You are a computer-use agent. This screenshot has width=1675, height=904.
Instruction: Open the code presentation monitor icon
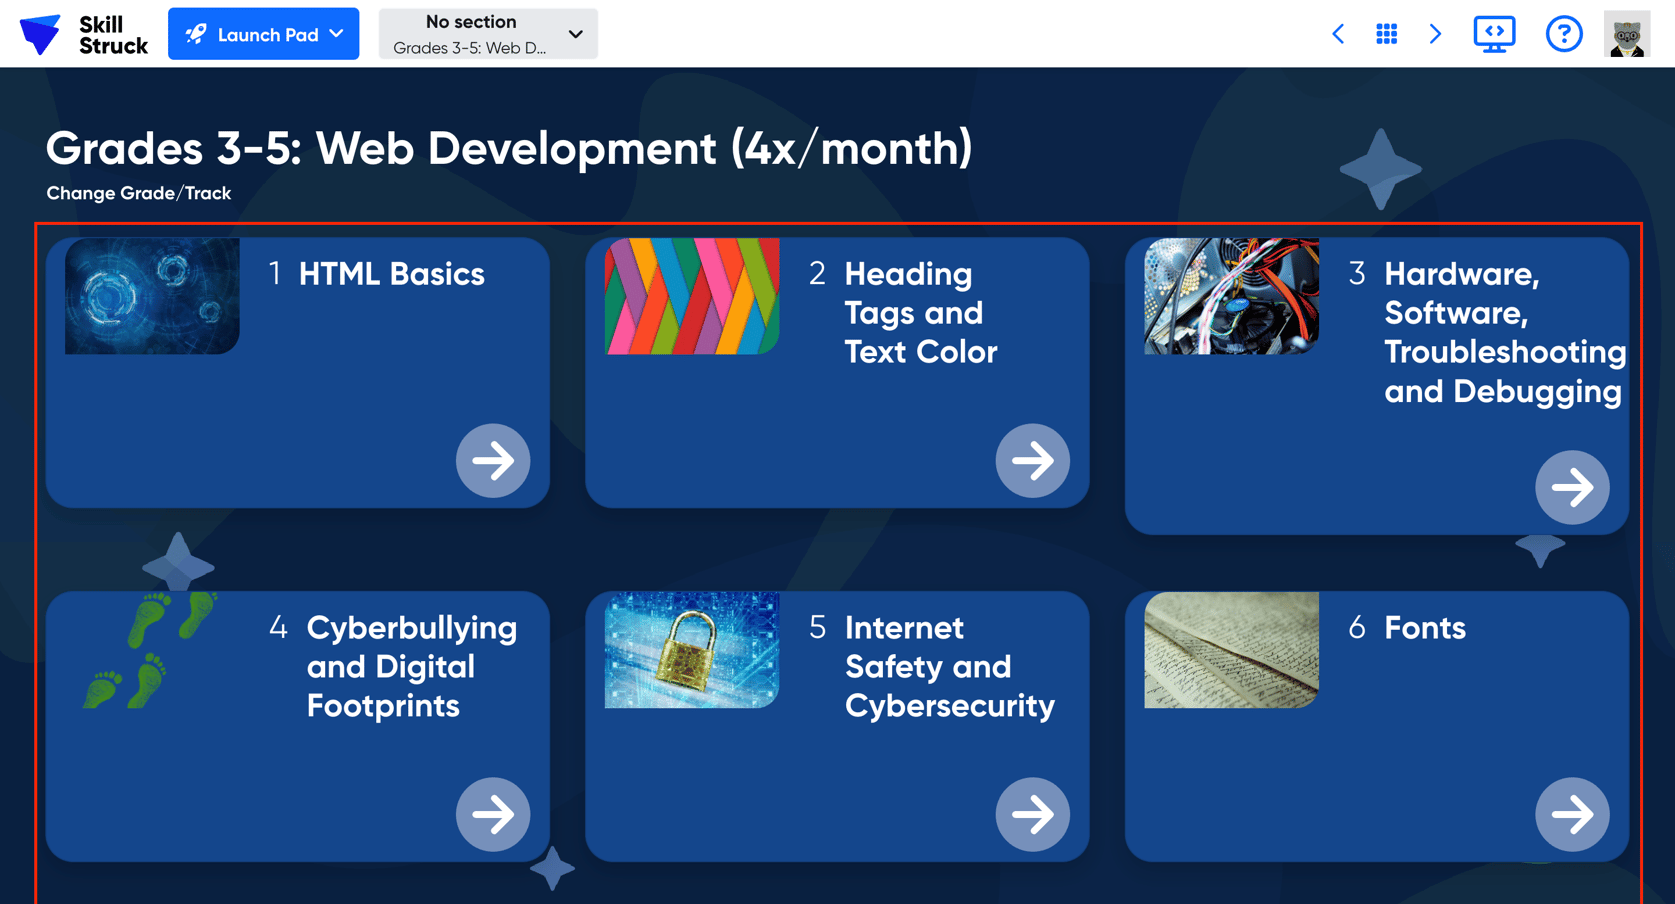(x=1494, y=34)
